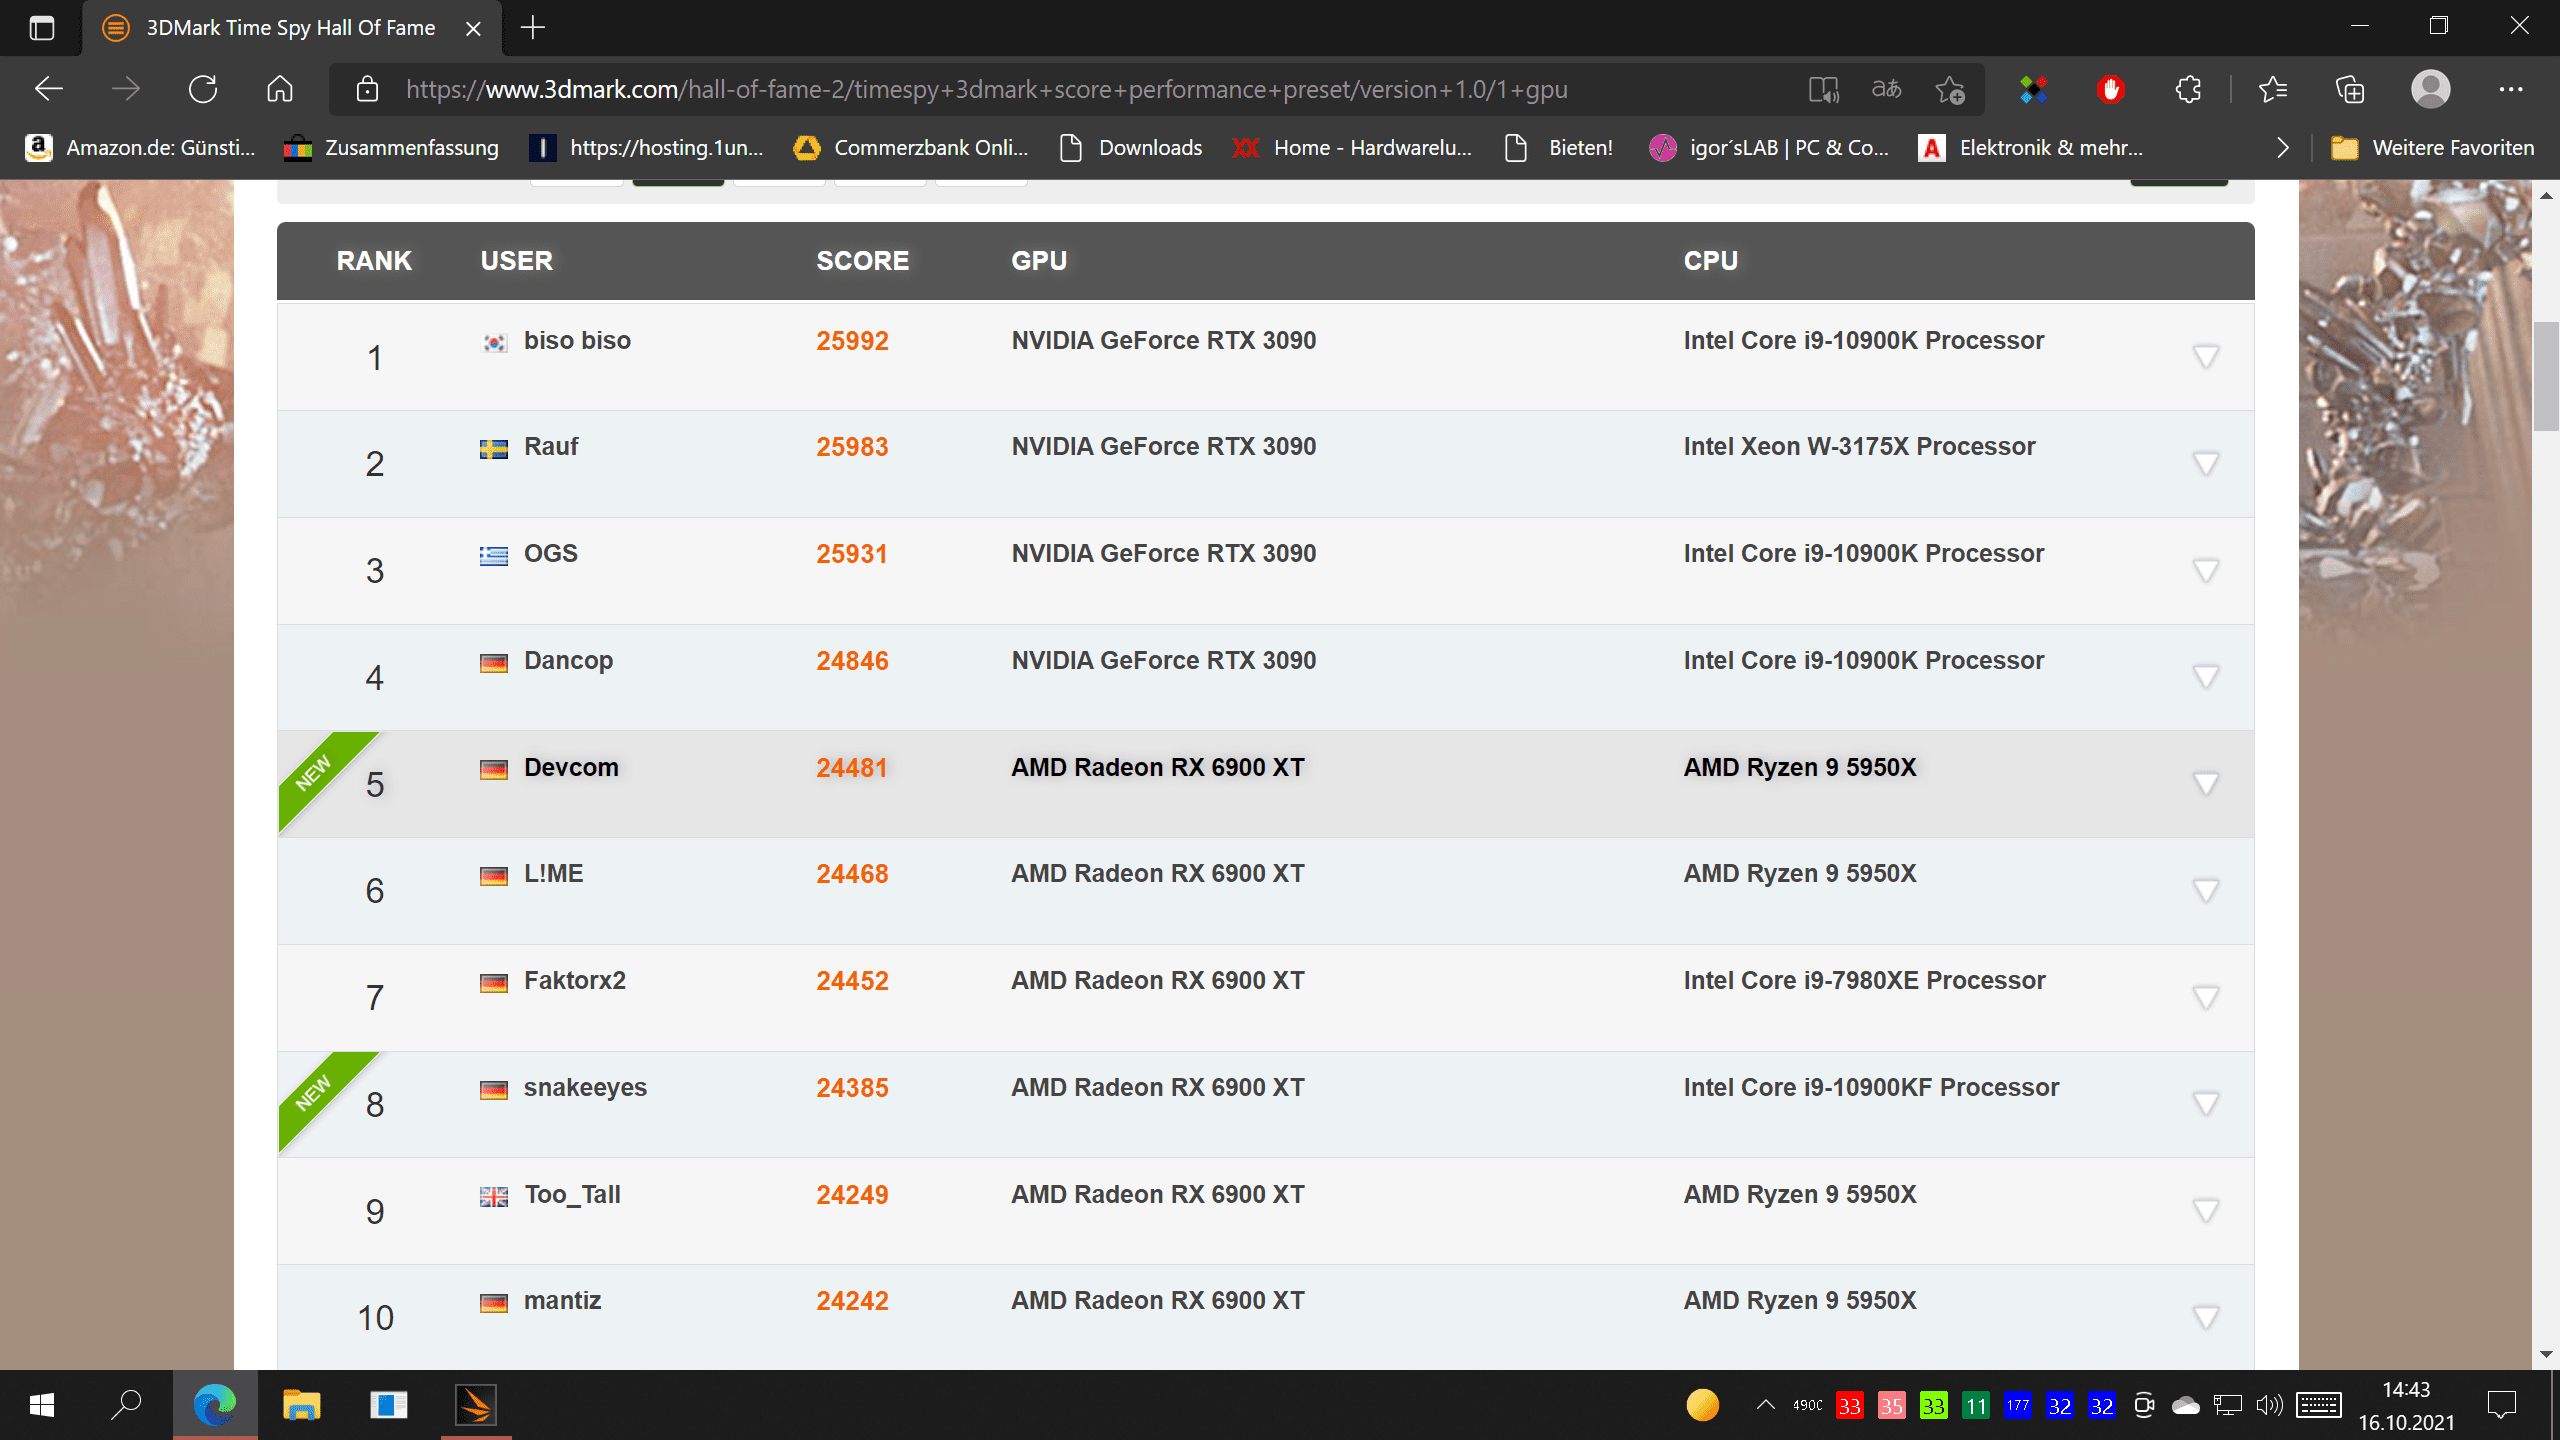Viewport: 2560px width, 1440px height.
Task: Open the 3DMark app in taskbar
Action: (x=475, y=1405)
